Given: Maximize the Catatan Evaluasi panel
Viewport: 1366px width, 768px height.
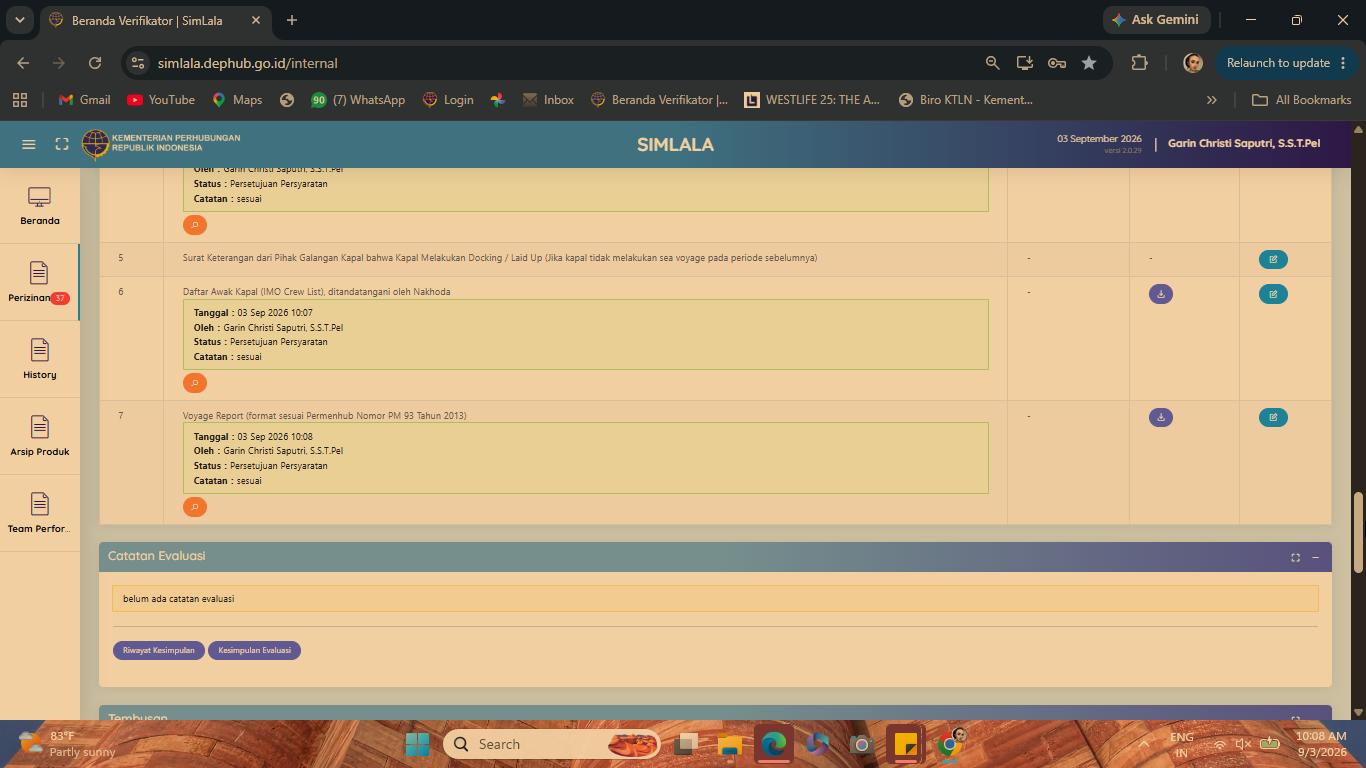Looking at the screenshot, I should pos(1295,557).
